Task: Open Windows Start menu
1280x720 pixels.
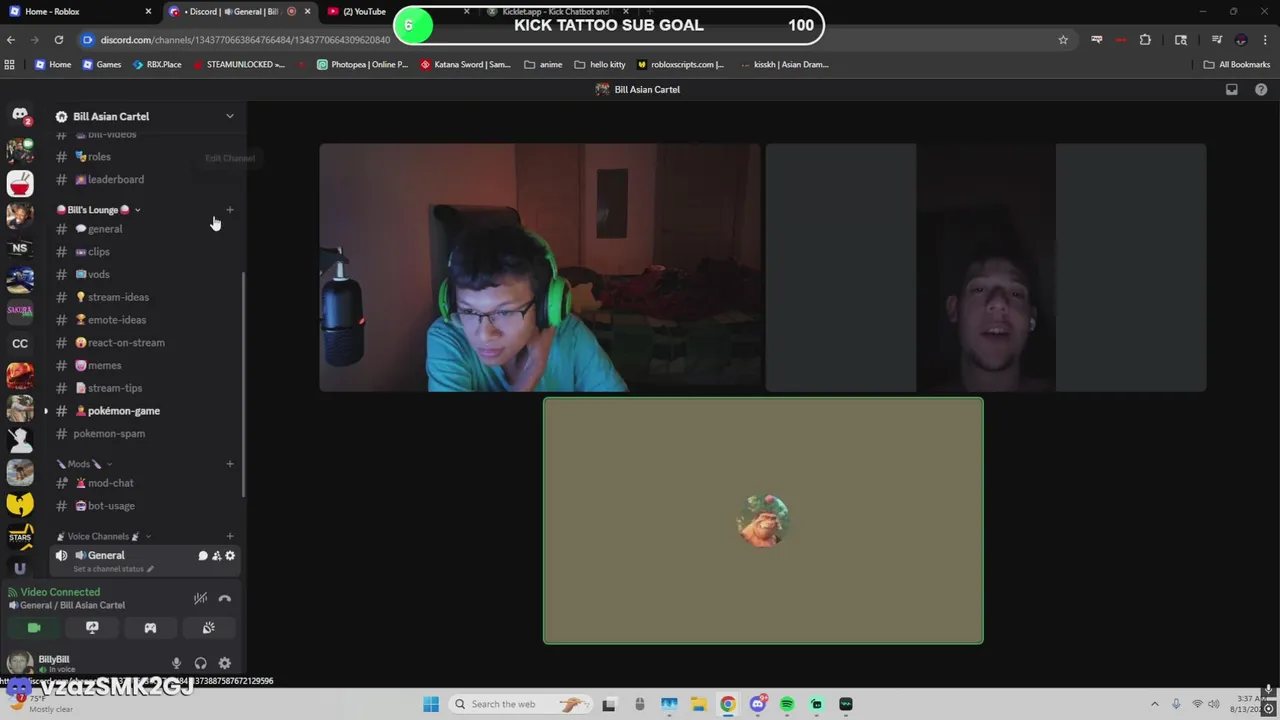Action: click(x=431, y=704)
